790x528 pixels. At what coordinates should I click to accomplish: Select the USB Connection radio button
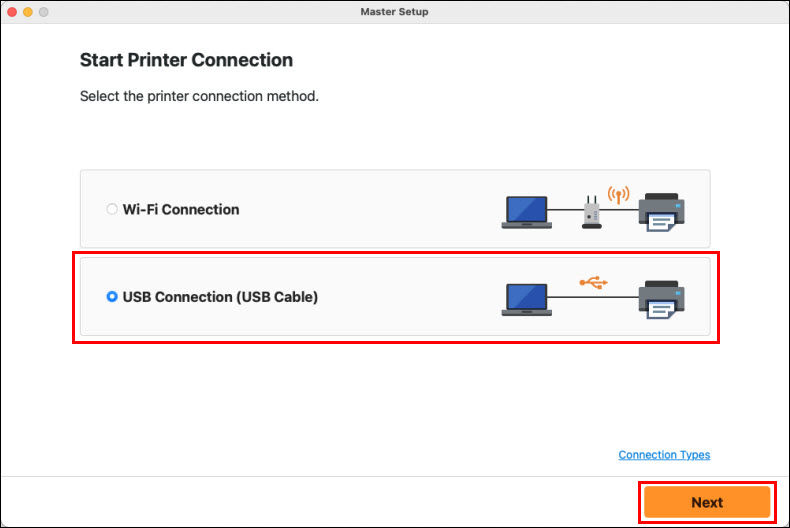coord(112,297)
